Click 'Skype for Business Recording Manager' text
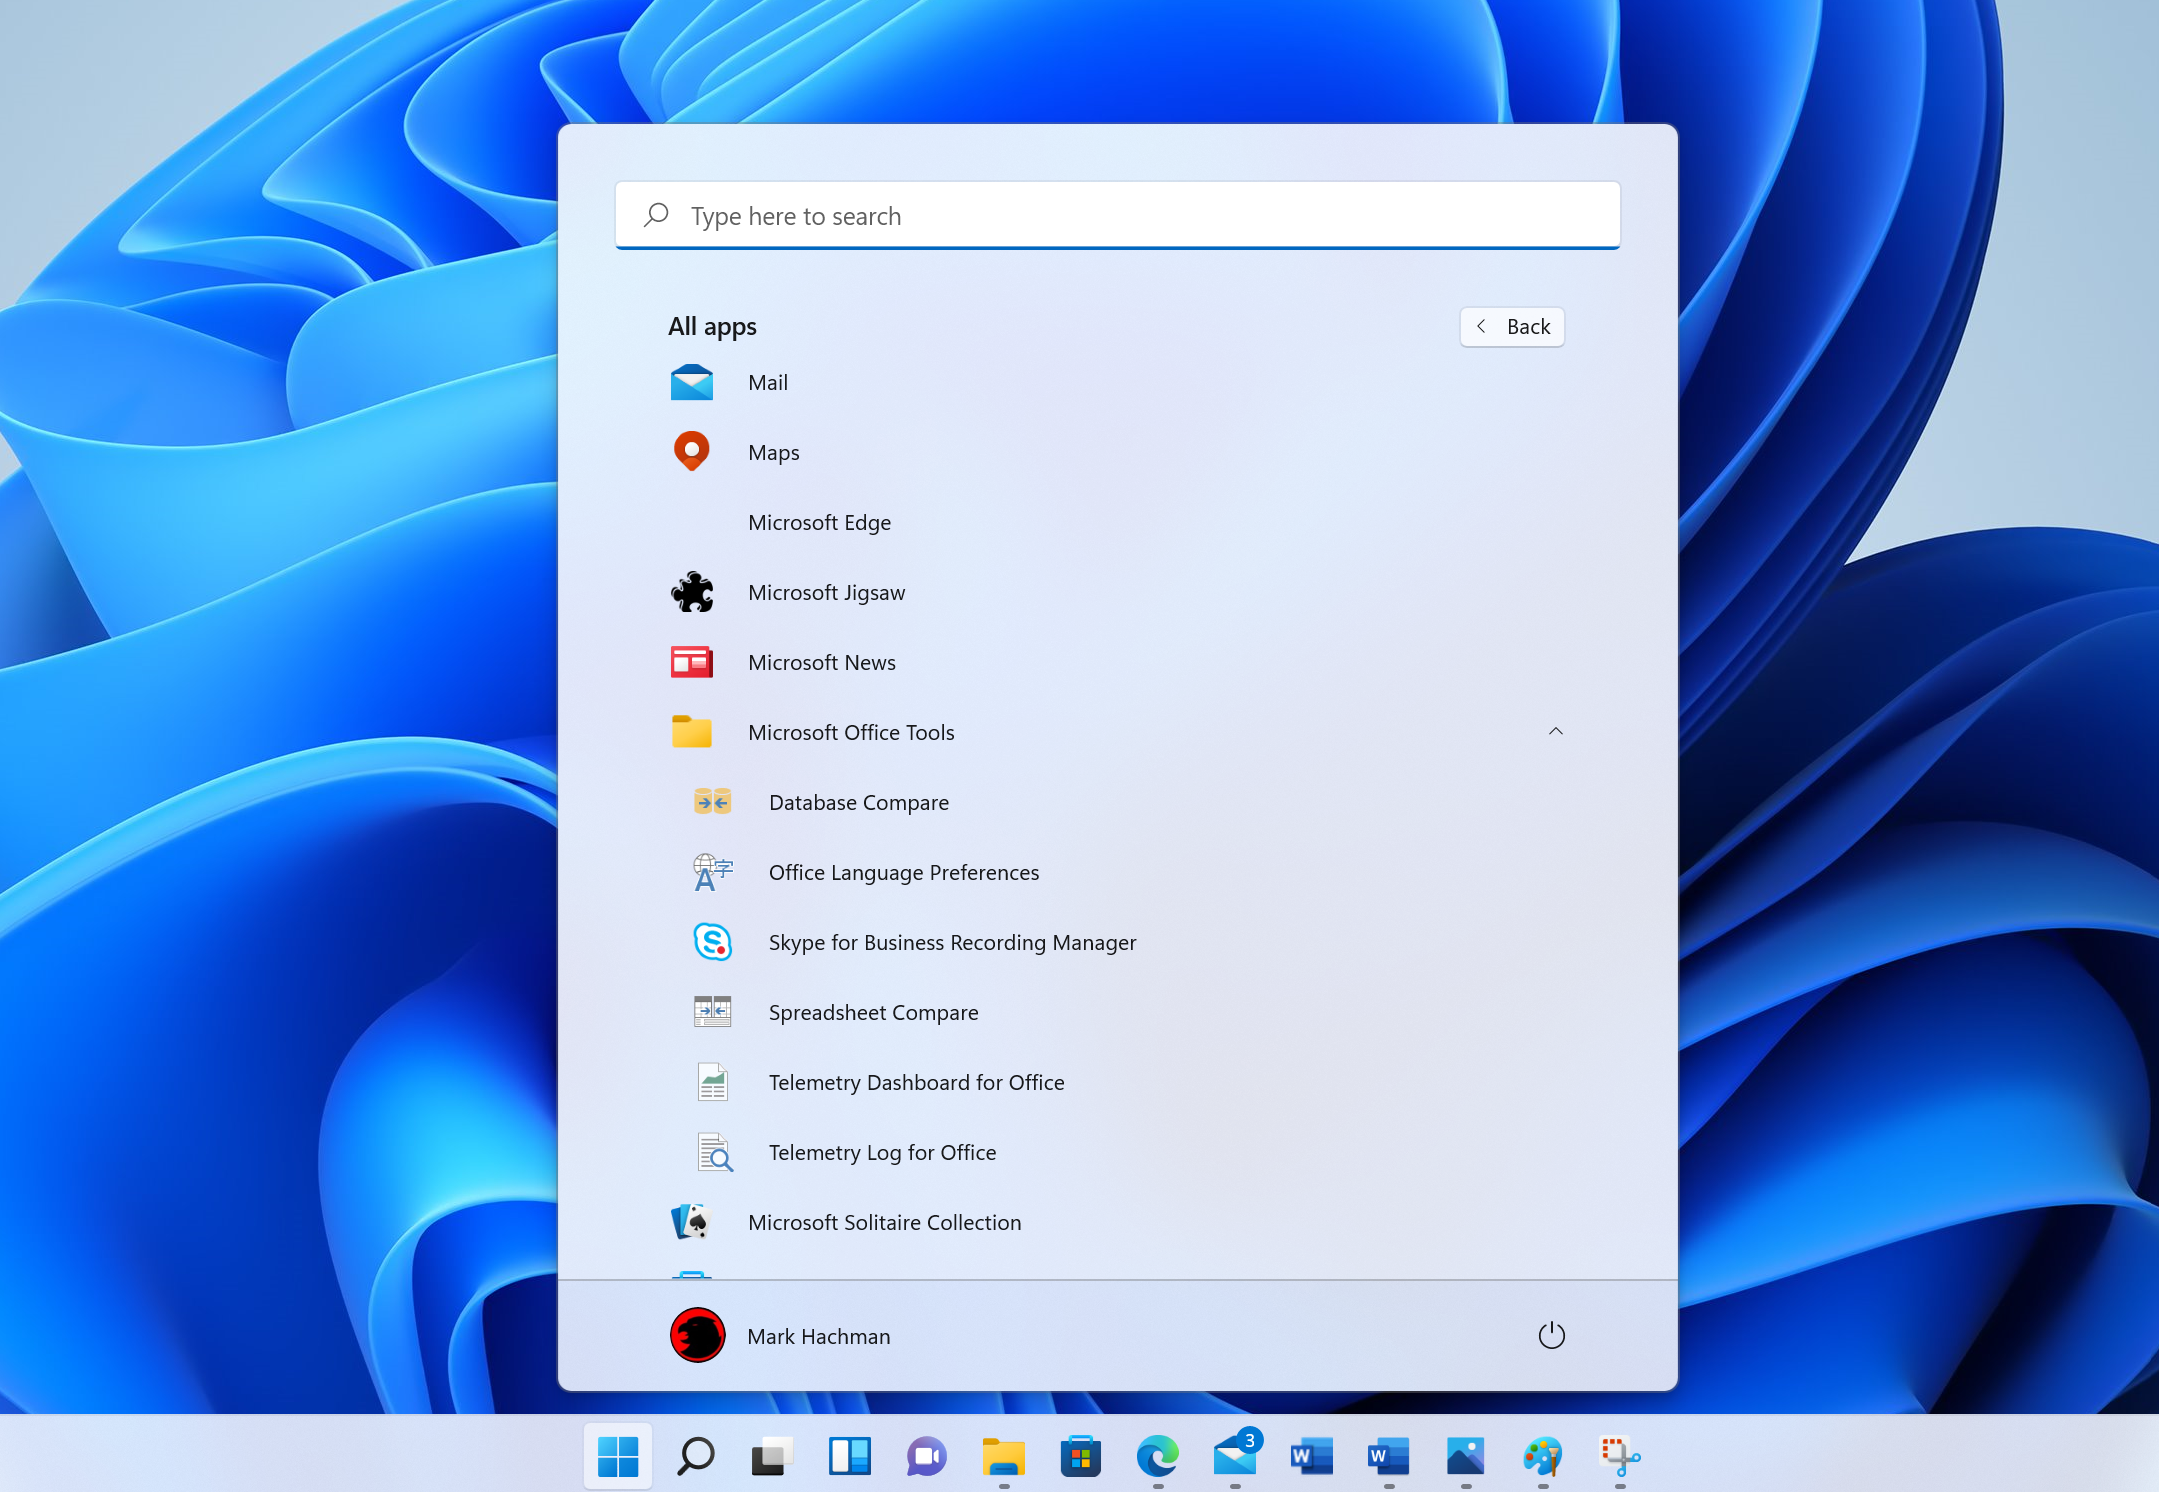Viewport: 2159px width, 1492px height. click(953, 943)
